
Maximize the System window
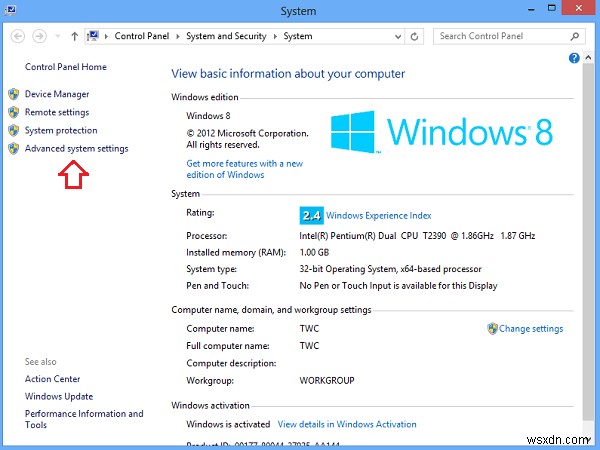[x=551, y=8]
